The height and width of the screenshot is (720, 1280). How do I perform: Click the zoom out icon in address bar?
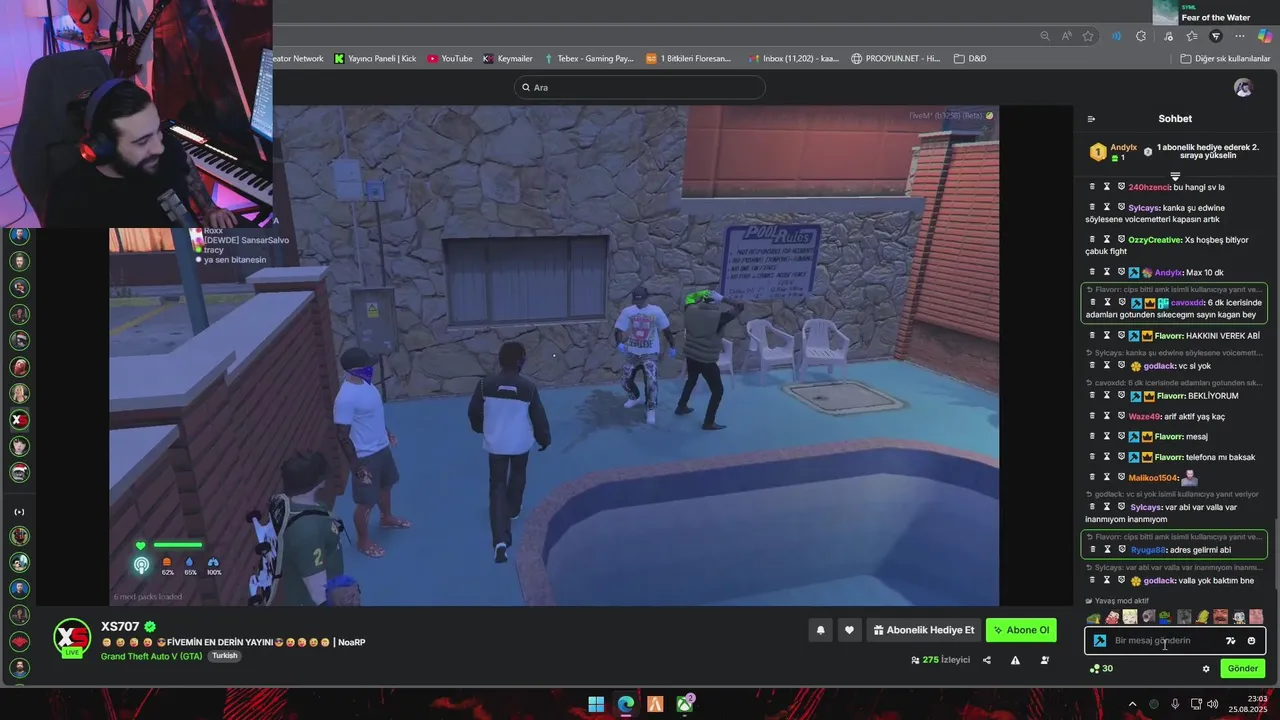point(1045,36)
